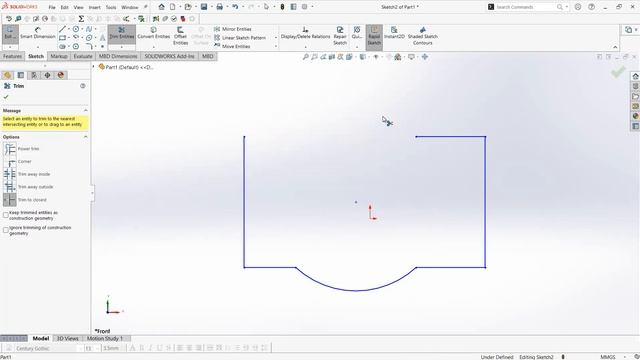This screenshot has width=640, height=360.
Task: Confirm Trim with the green checkmark
Action: coord(6,97)
